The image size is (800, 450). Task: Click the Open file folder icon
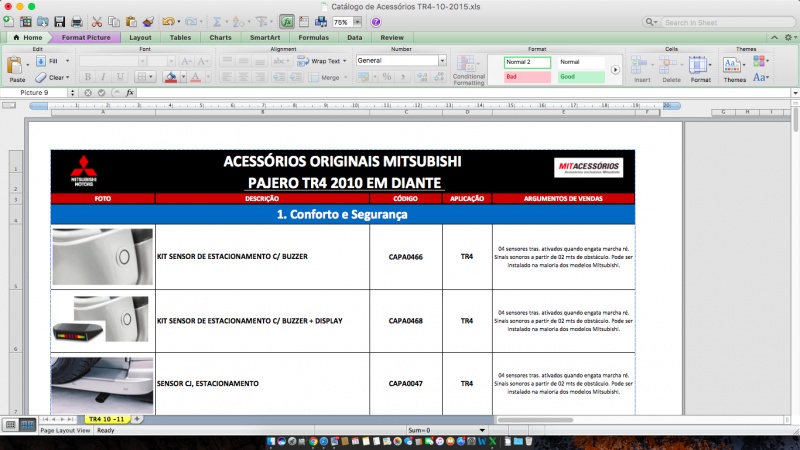[x=43, y=22]
